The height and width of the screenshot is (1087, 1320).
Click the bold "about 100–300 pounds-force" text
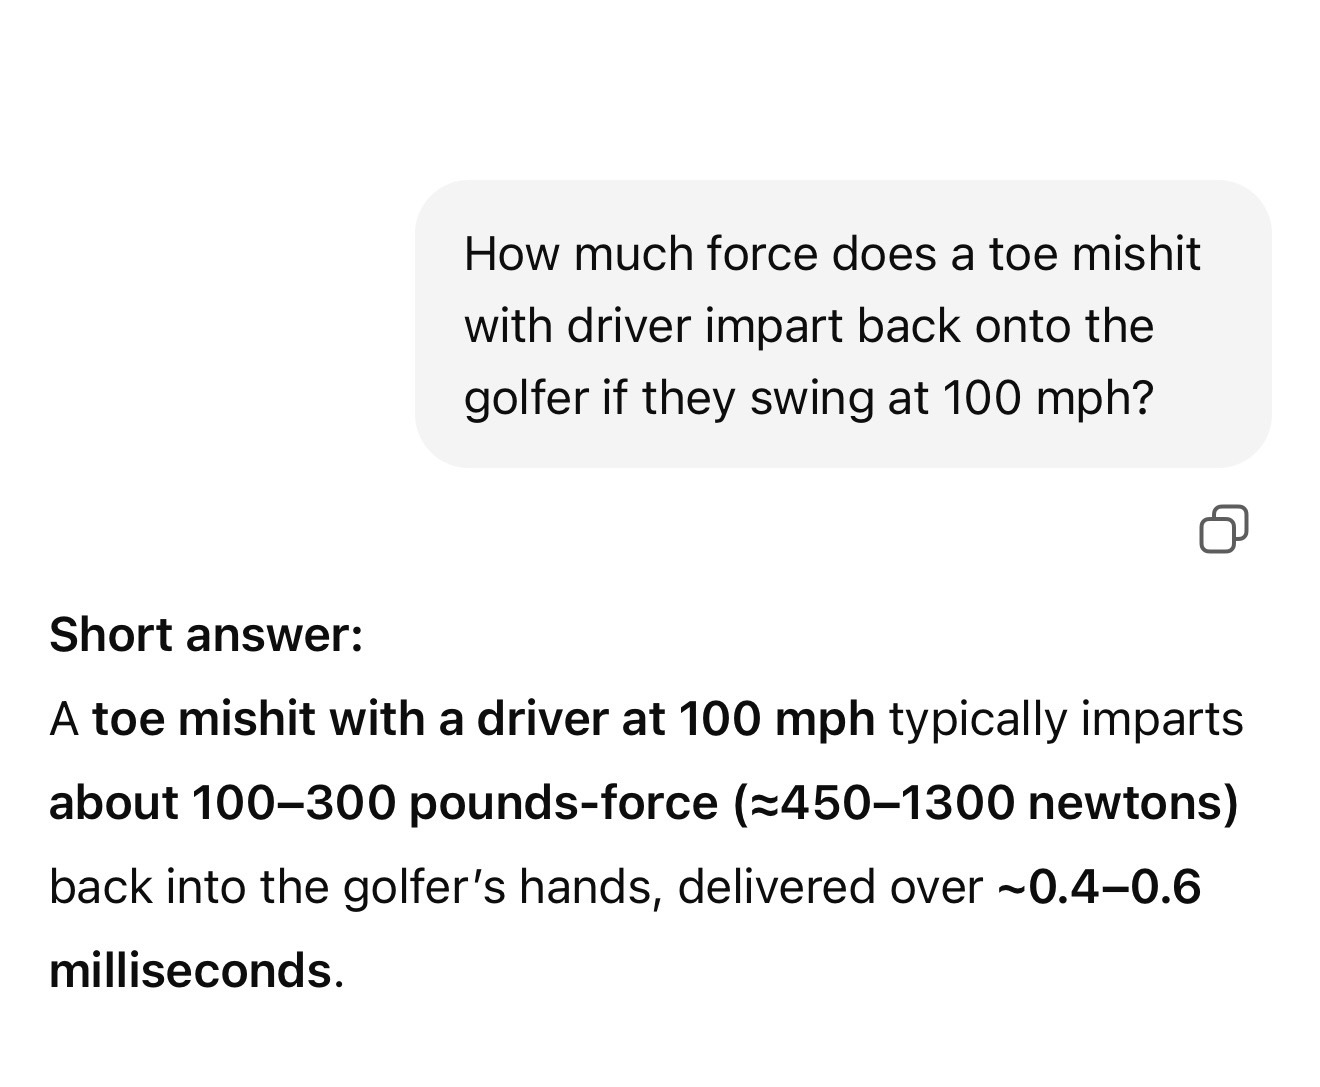[x=383, y=802]
